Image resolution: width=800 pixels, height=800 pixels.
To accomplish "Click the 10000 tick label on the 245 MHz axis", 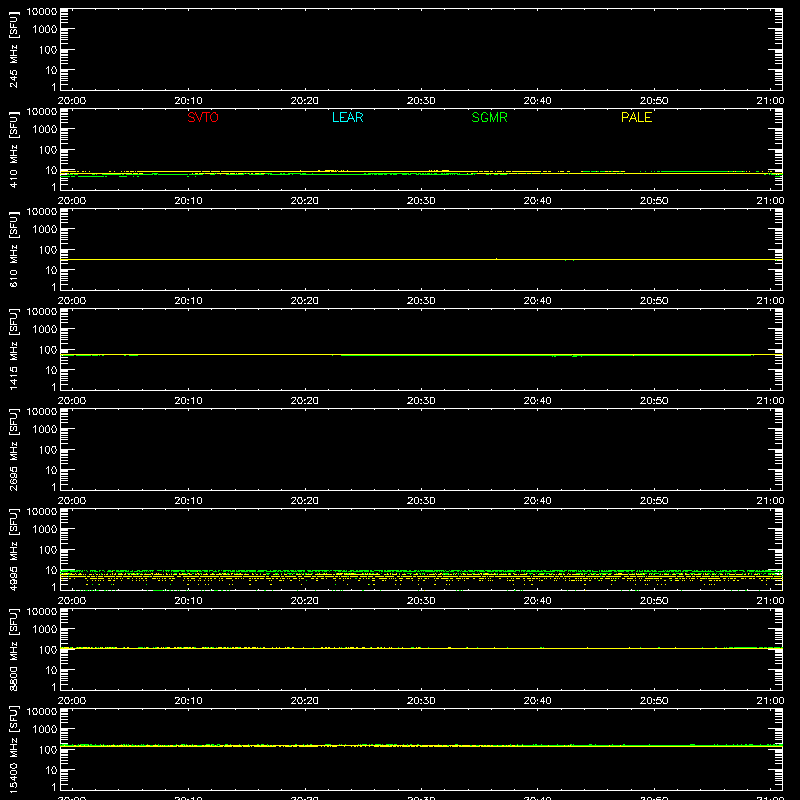I will point(42,12).
